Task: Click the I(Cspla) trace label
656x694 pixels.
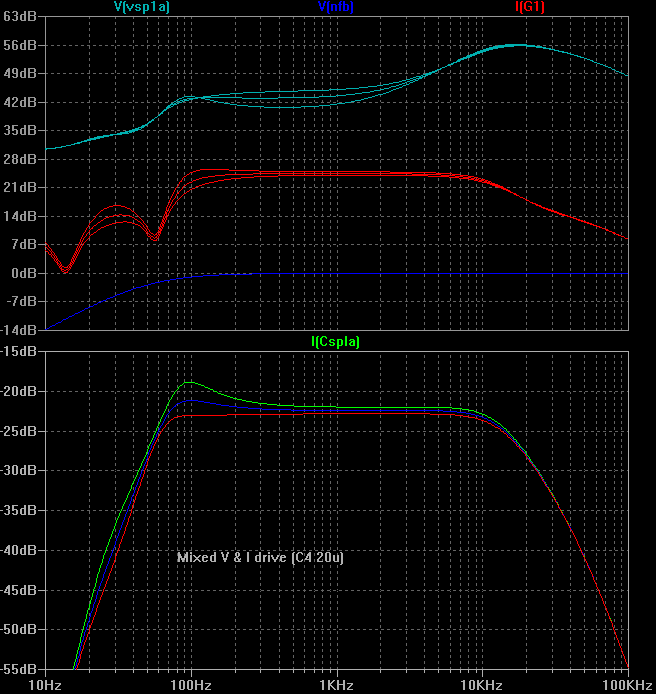Action: [335, 342]
